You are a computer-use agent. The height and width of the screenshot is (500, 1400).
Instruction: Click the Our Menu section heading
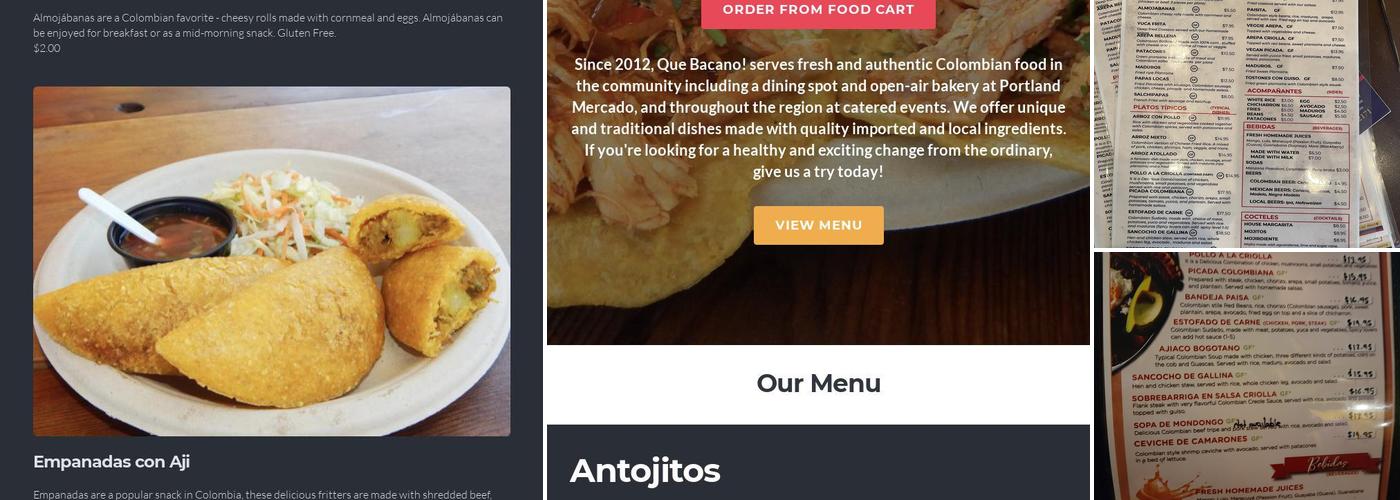(818, 383)
